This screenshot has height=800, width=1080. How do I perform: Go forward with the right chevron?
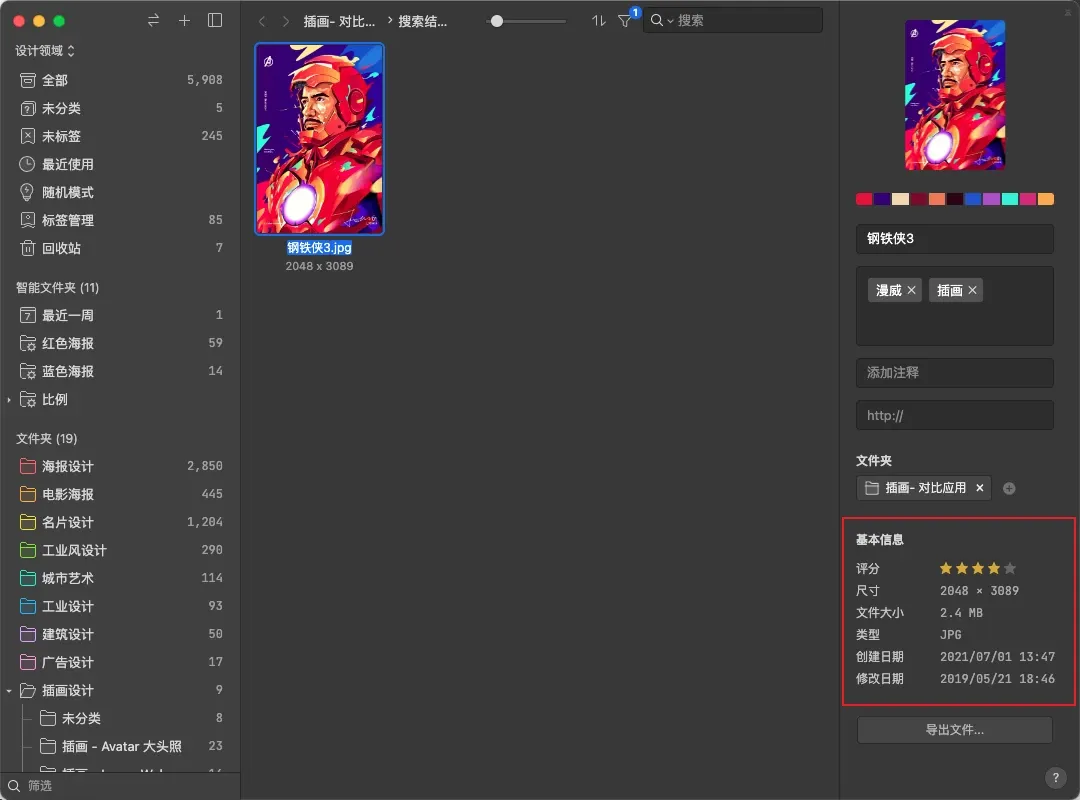(x=285, y=21)
